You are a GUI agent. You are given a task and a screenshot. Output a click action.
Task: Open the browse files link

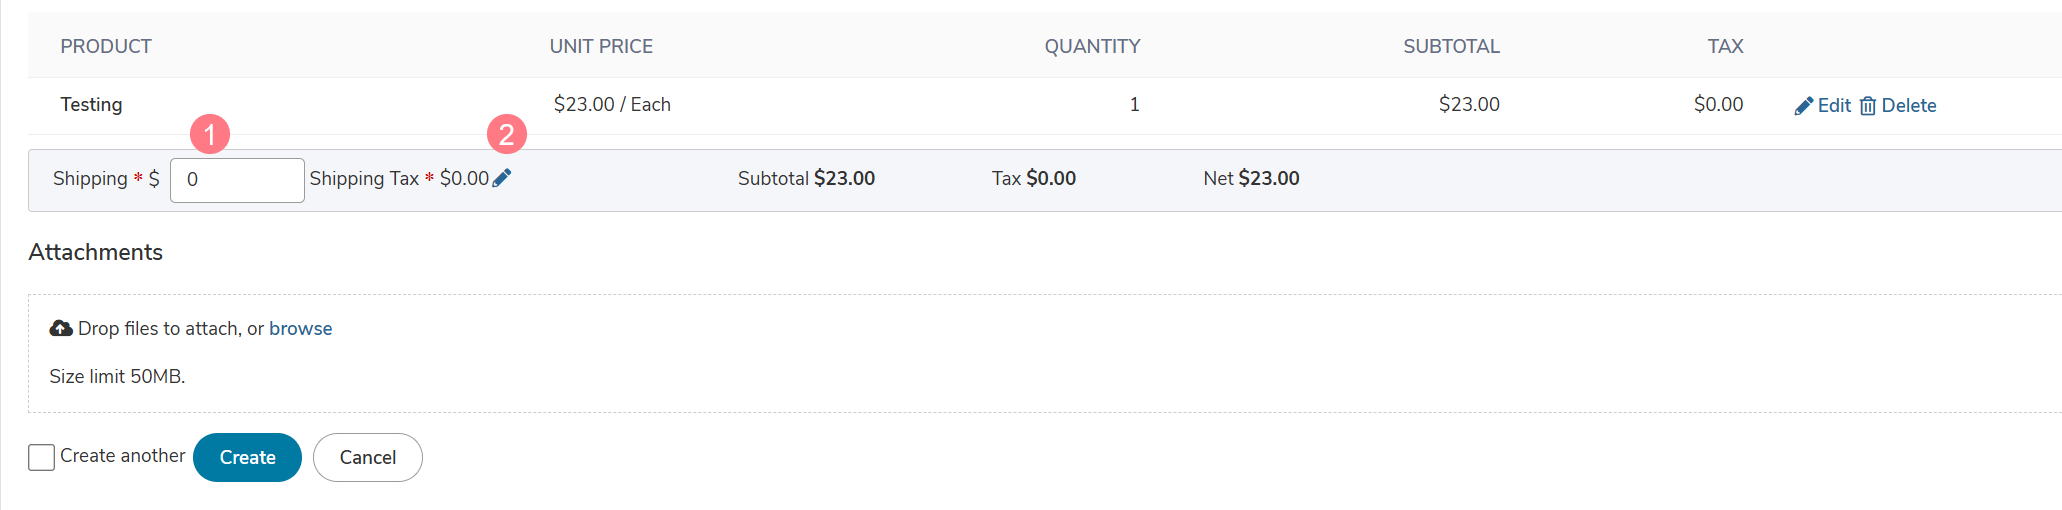[x=300, y=328]
